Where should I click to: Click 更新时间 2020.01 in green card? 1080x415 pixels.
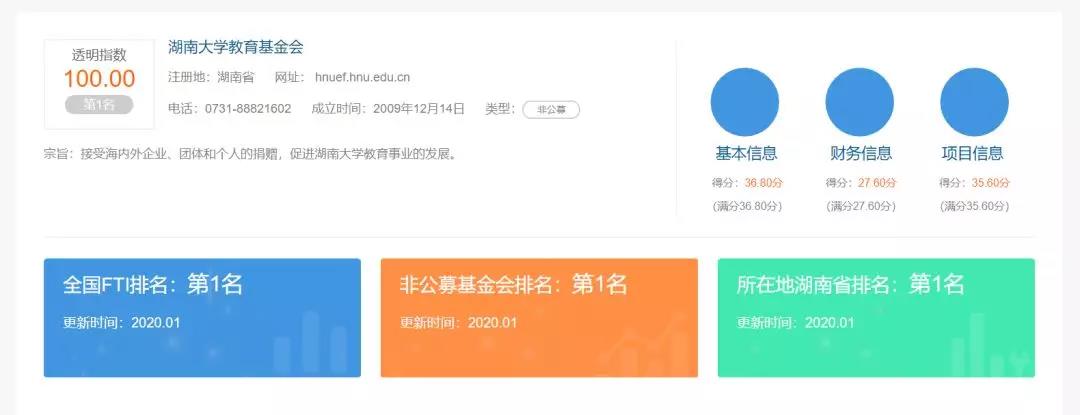(x=796, y=322)
